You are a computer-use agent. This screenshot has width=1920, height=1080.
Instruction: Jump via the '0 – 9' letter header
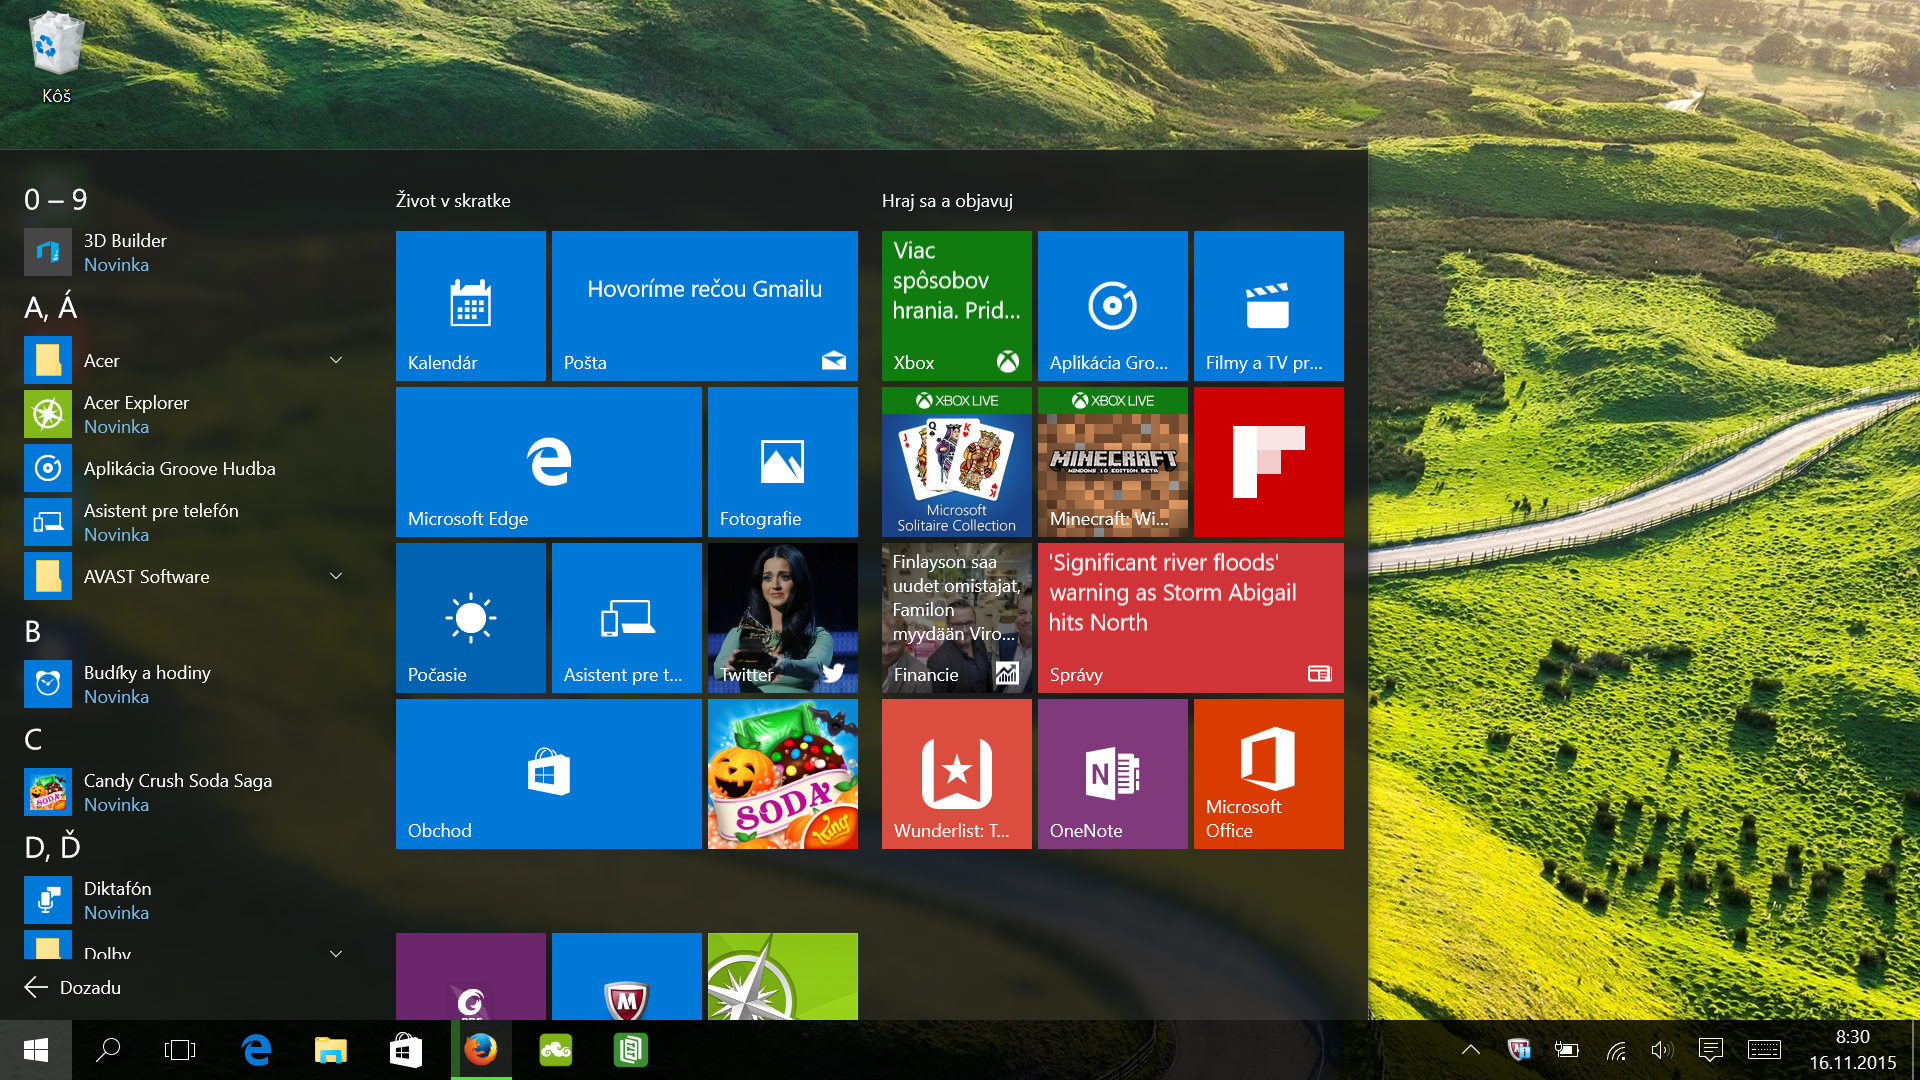click(56, 199)
